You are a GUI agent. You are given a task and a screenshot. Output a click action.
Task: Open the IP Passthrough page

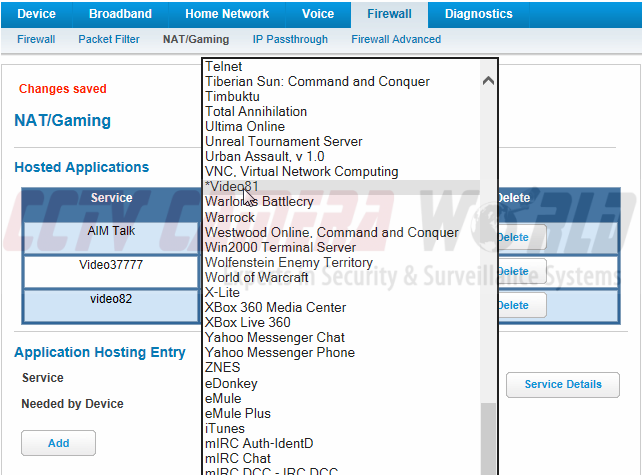290,40
